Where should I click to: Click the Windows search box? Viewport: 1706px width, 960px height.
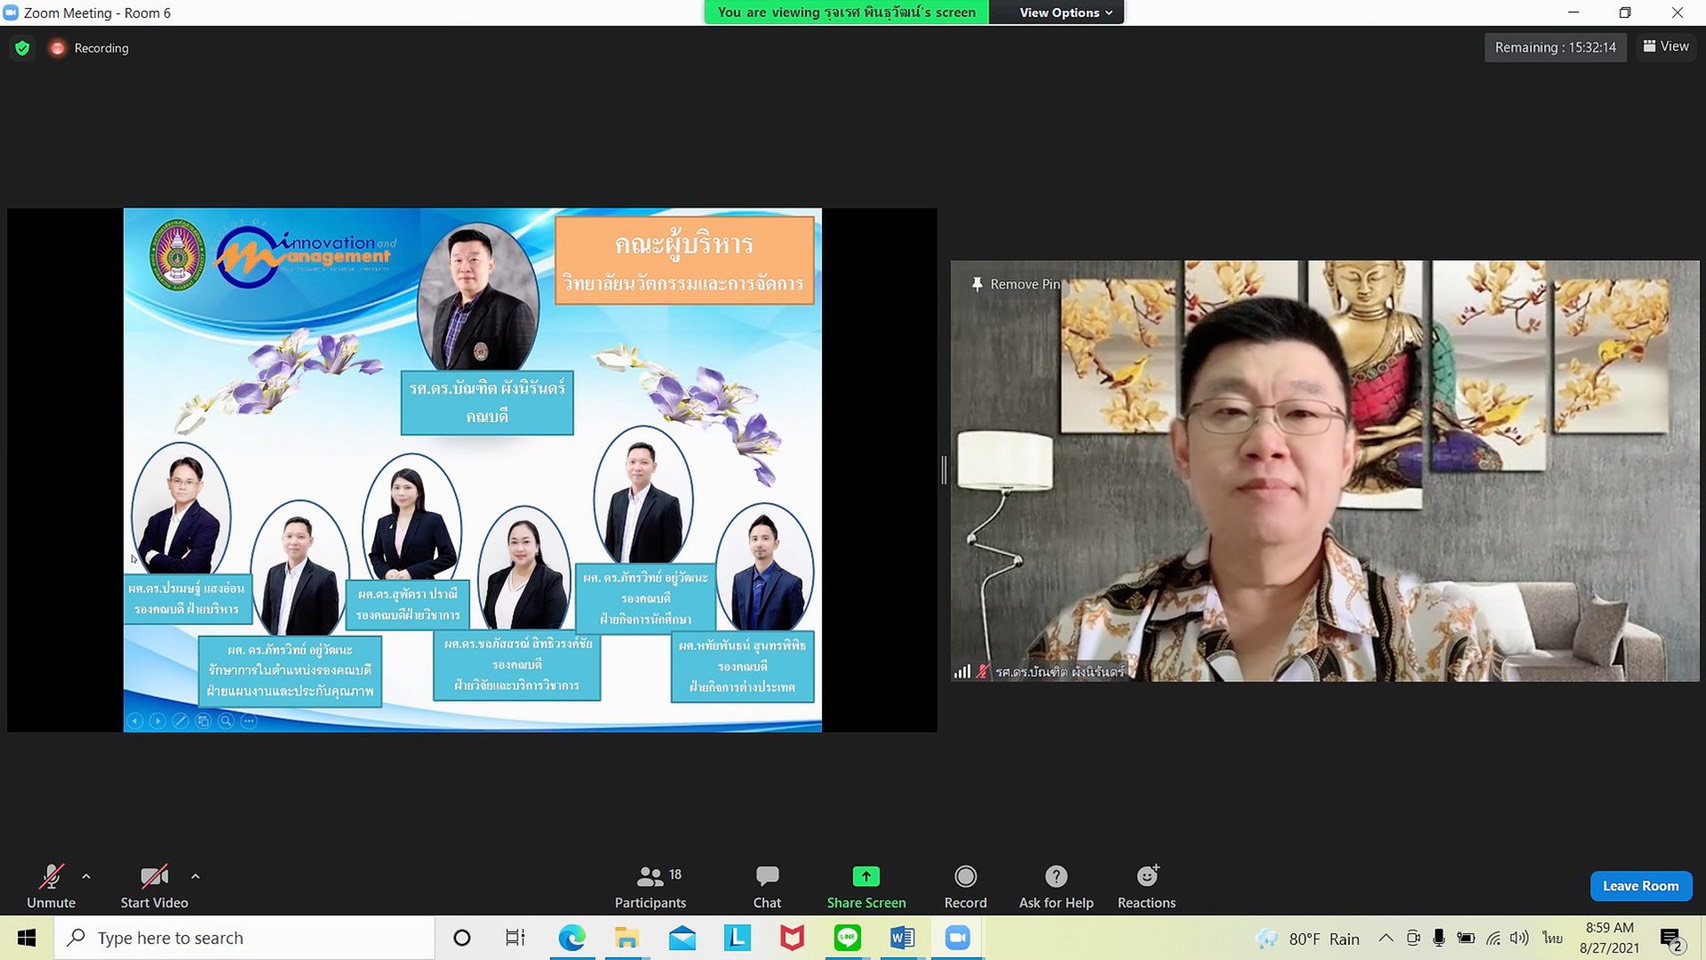pos(245,938)
